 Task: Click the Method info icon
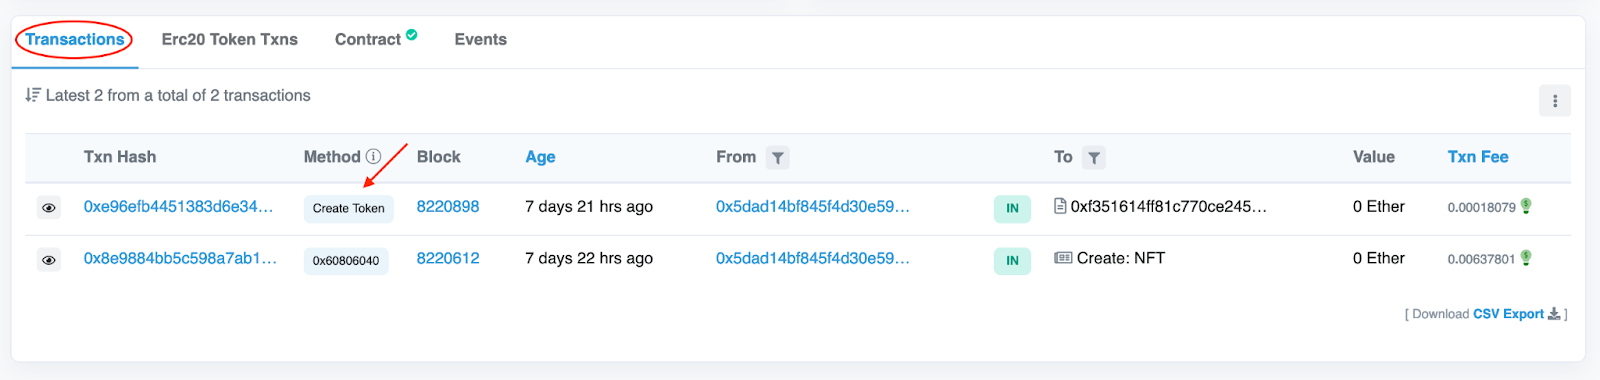[x=373, y=156]
